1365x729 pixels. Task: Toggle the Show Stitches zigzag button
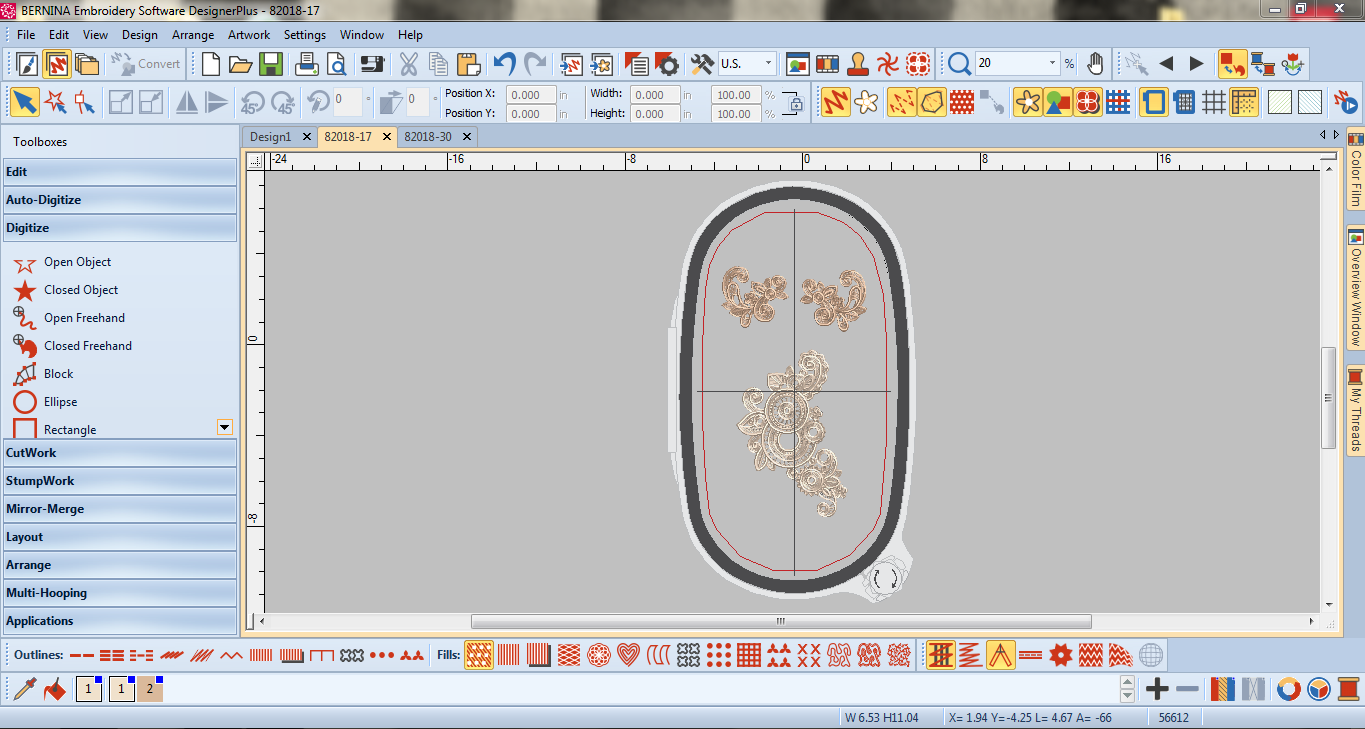835,102
